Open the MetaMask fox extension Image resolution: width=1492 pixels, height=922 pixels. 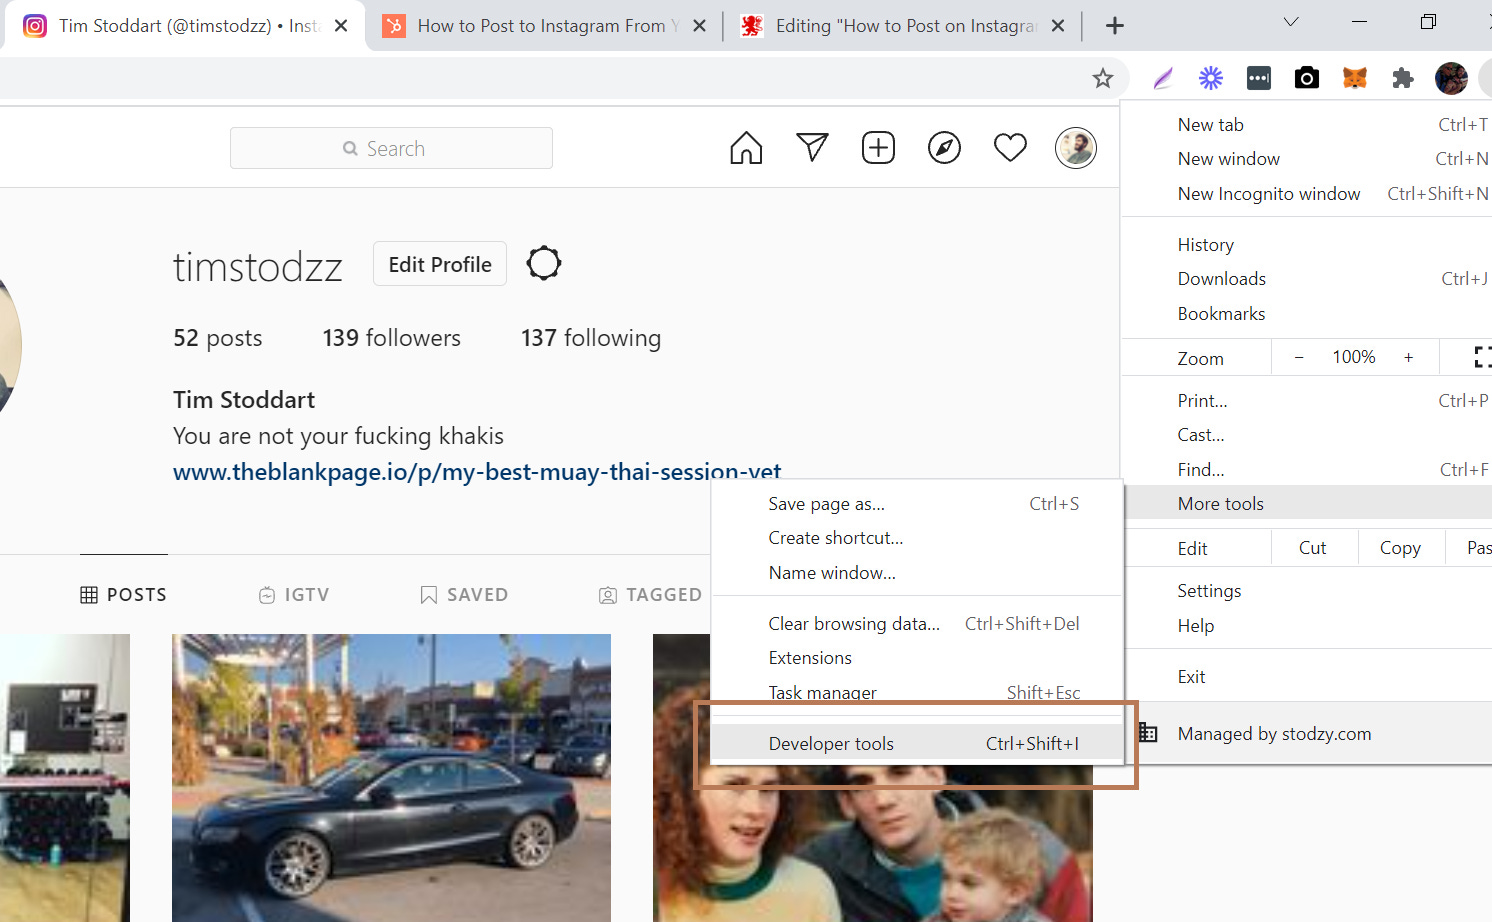[x=1355, y=78]
